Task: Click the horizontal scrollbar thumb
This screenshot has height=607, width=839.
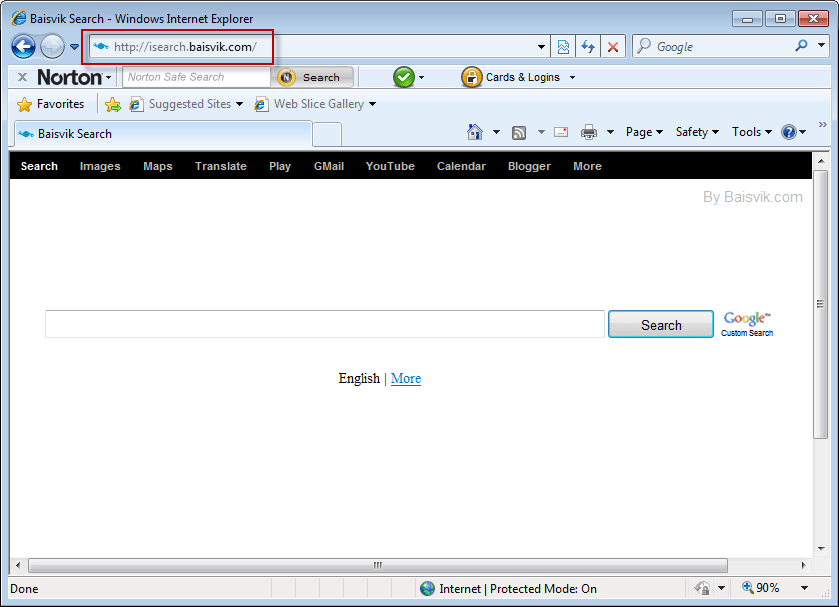Action: (x=378, y=565)
